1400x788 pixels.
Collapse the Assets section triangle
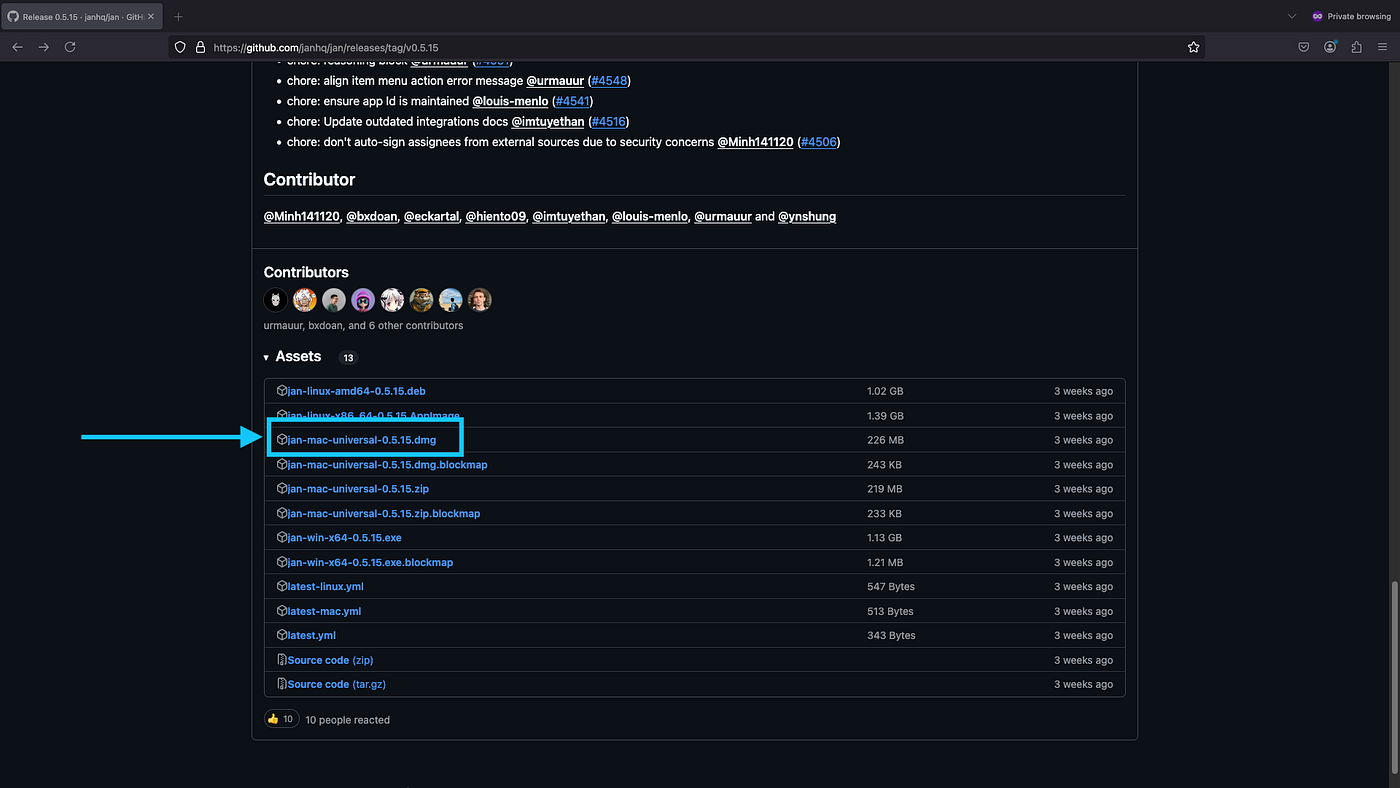coord(266,357)
